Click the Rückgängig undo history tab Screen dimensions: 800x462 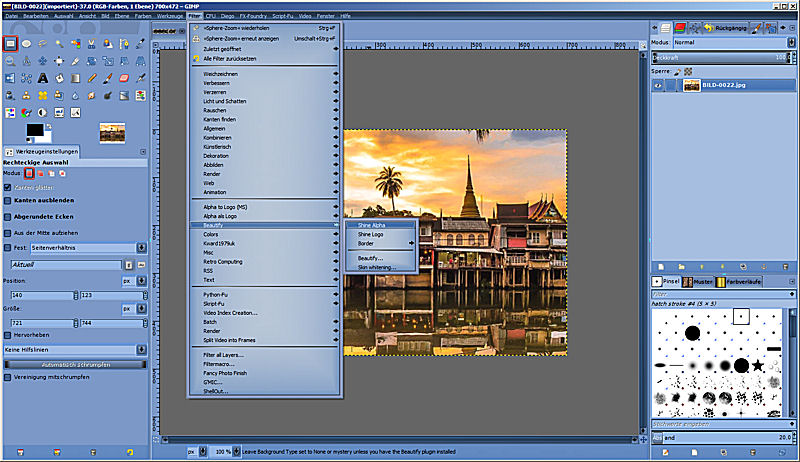pos(726,28)
